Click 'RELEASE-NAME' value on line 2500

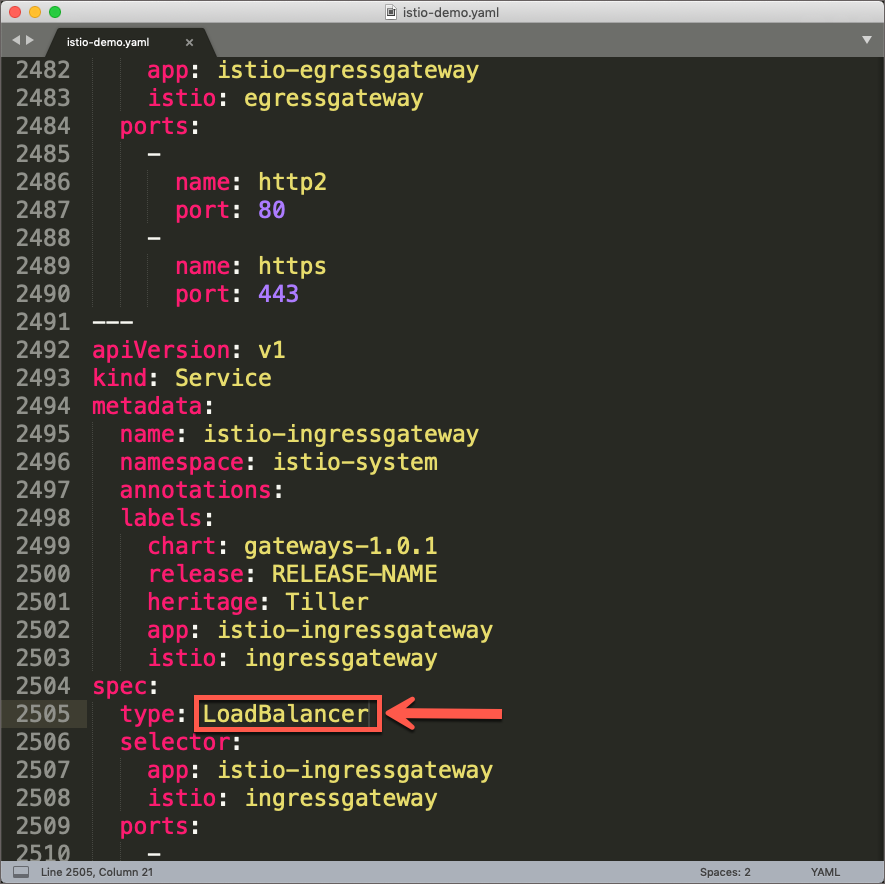(x=354, y=574)
